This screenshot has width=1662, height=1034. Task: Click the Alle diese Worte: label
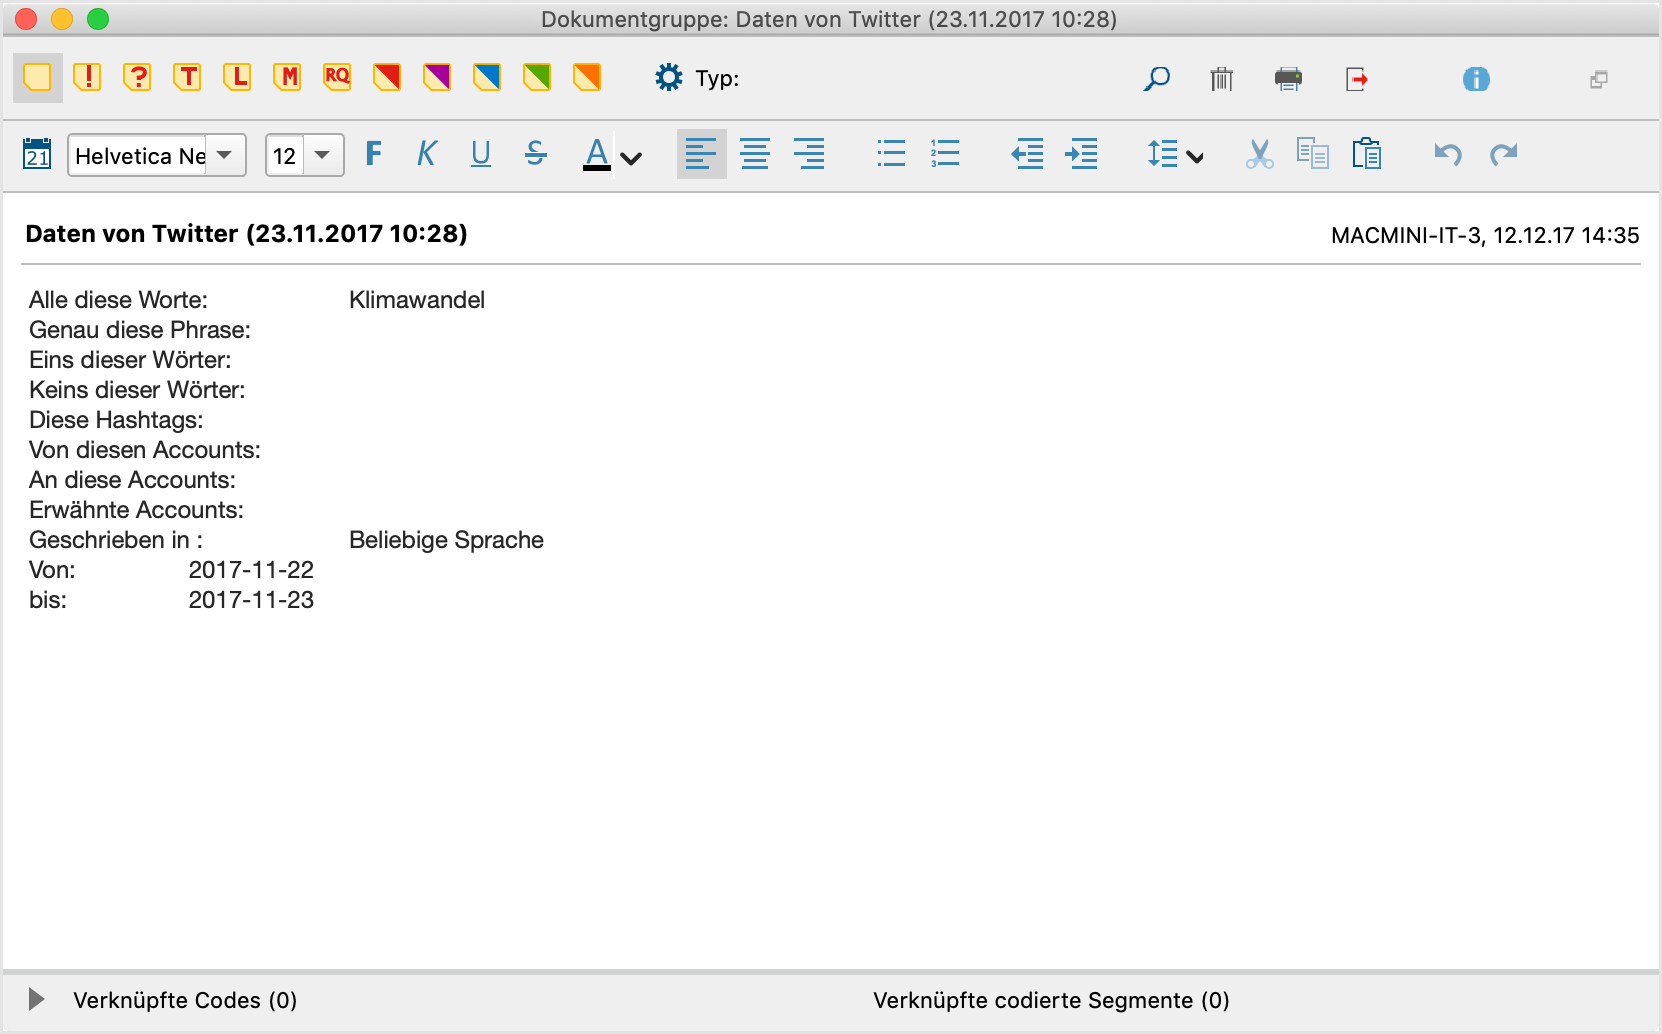118,300
